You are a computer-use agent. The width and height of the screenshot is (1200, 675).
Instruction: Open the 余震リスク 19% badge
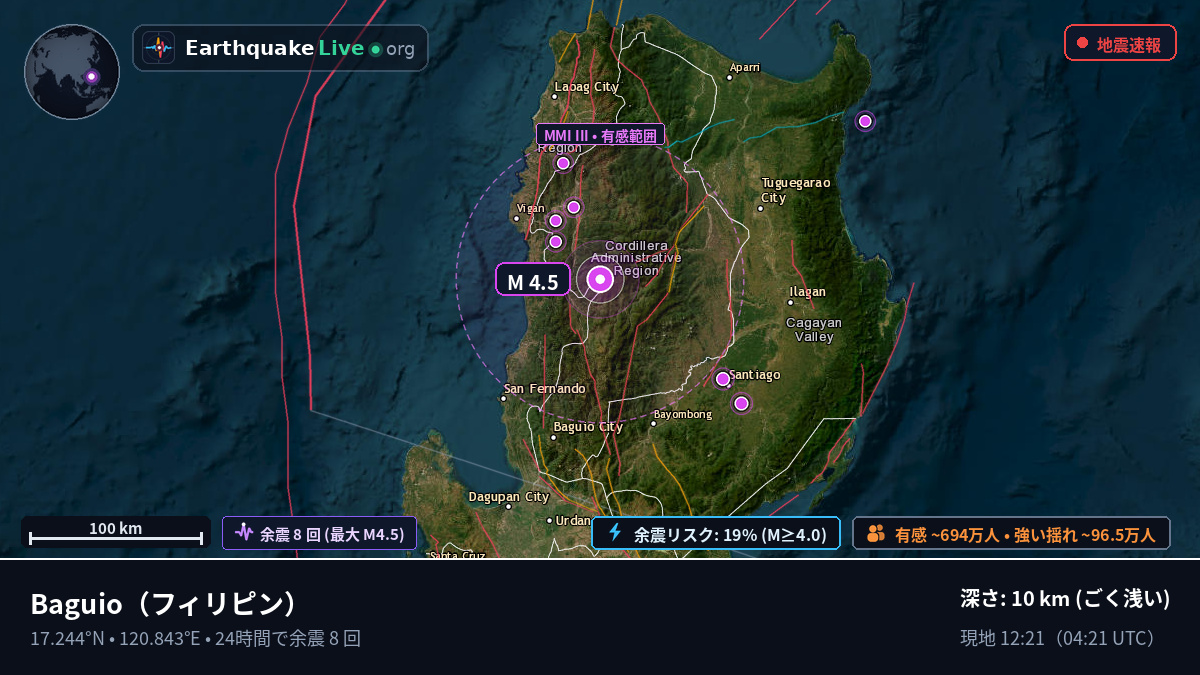coord(716,533)
